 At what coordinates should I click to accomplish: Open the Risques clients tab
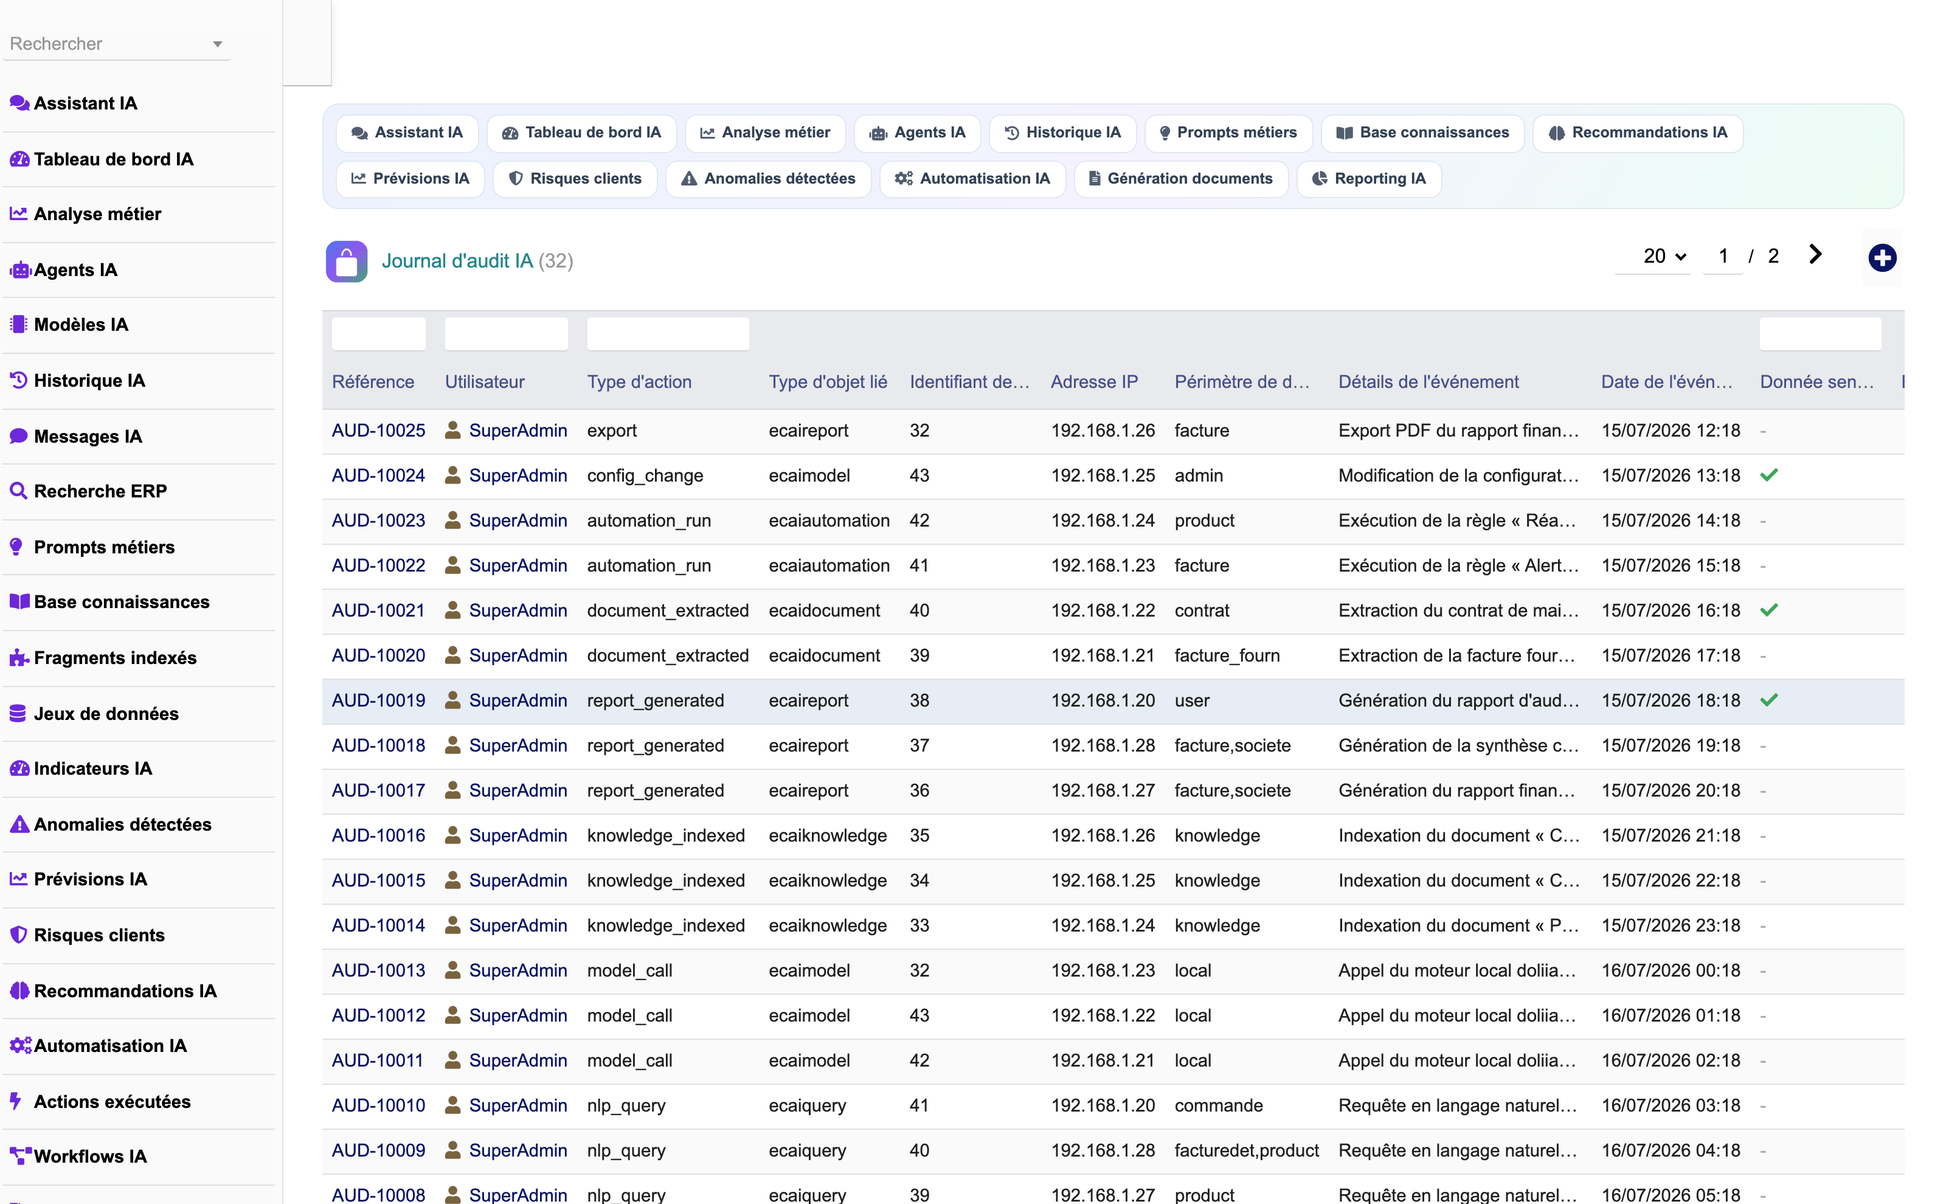click(575, 179)
